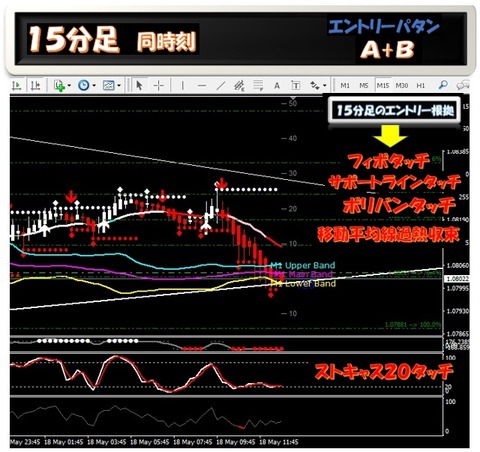The image size is (480, 452).
Task: Open the magnifier search icon
Action: [x=443, y=85]
